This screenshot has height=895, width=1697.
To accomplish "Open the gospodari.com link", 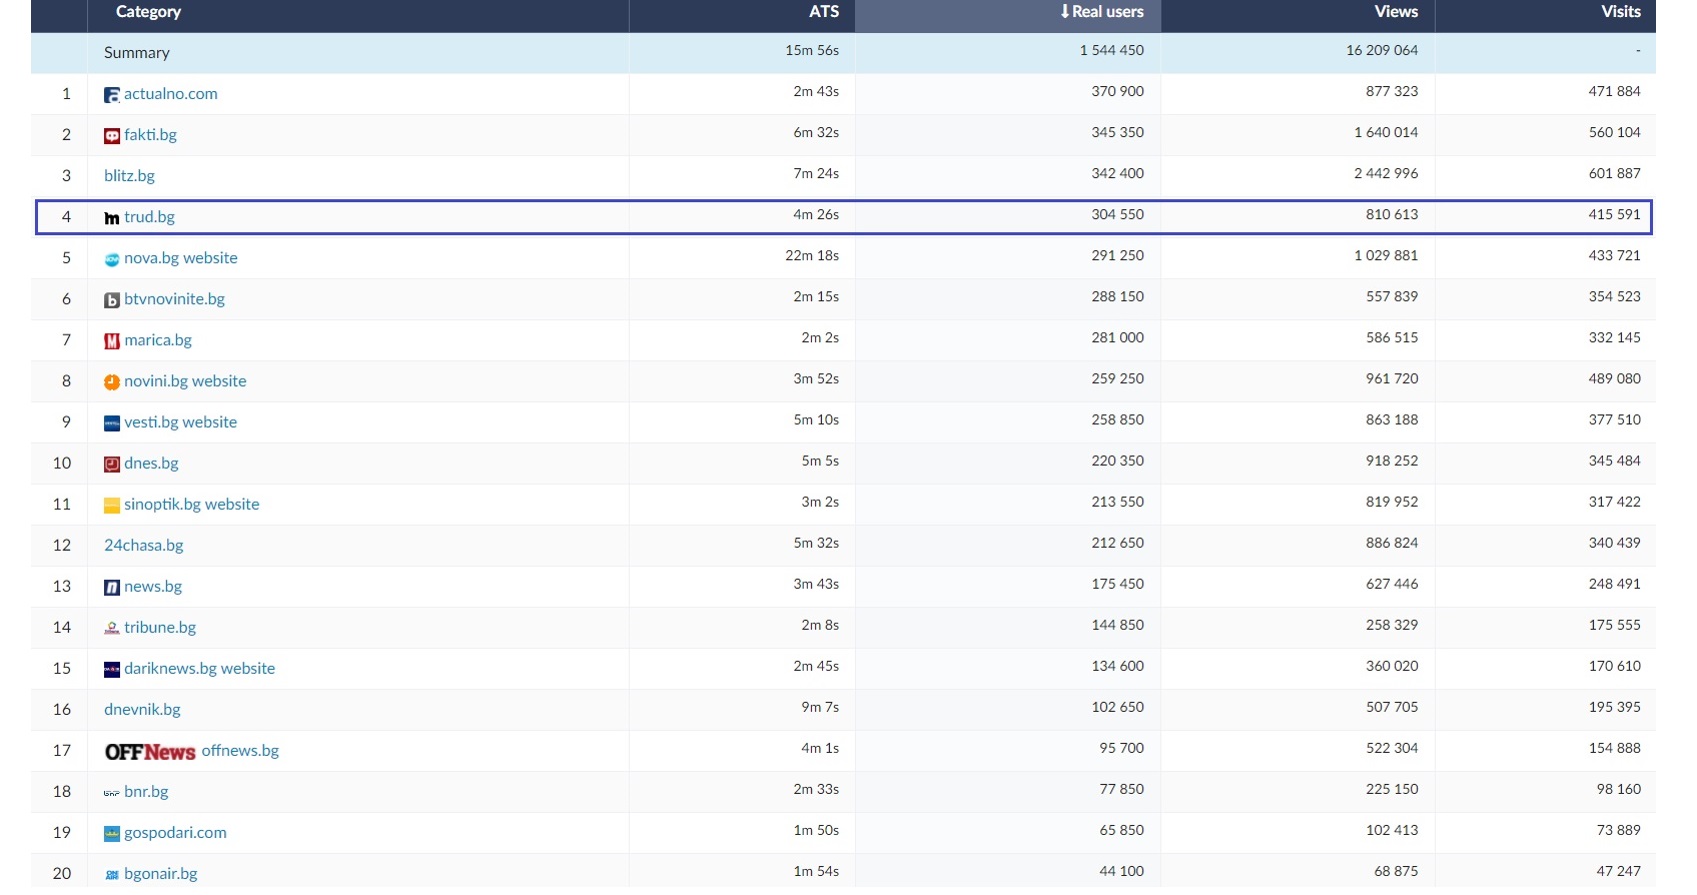I will tap(175, 832).
